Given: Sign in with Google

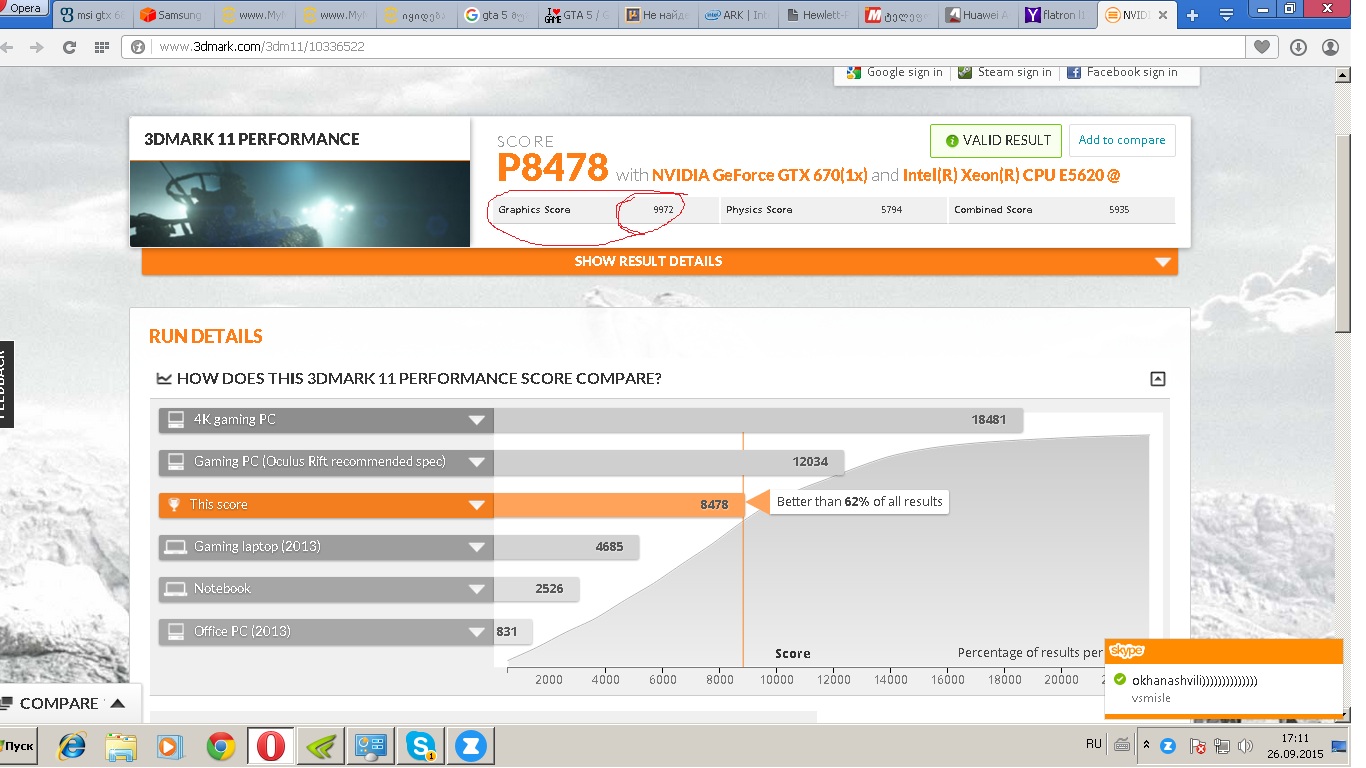Looking at the screenshot, I should tap(893, 72).
